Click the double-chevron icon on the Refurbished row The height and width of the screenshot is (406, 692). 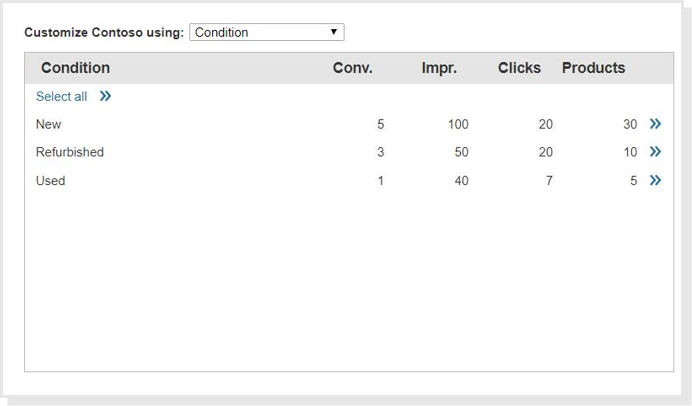point(655,152)
